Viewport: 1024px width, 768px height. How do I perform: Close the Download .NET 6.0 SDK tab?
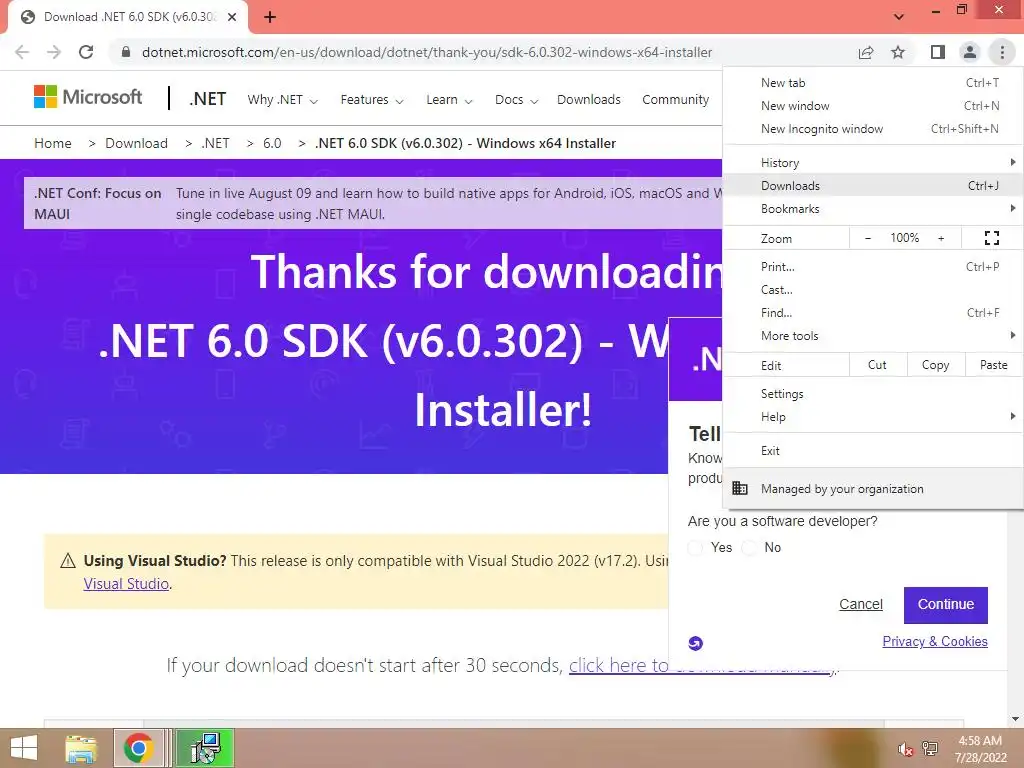click(x=232, y=17)
